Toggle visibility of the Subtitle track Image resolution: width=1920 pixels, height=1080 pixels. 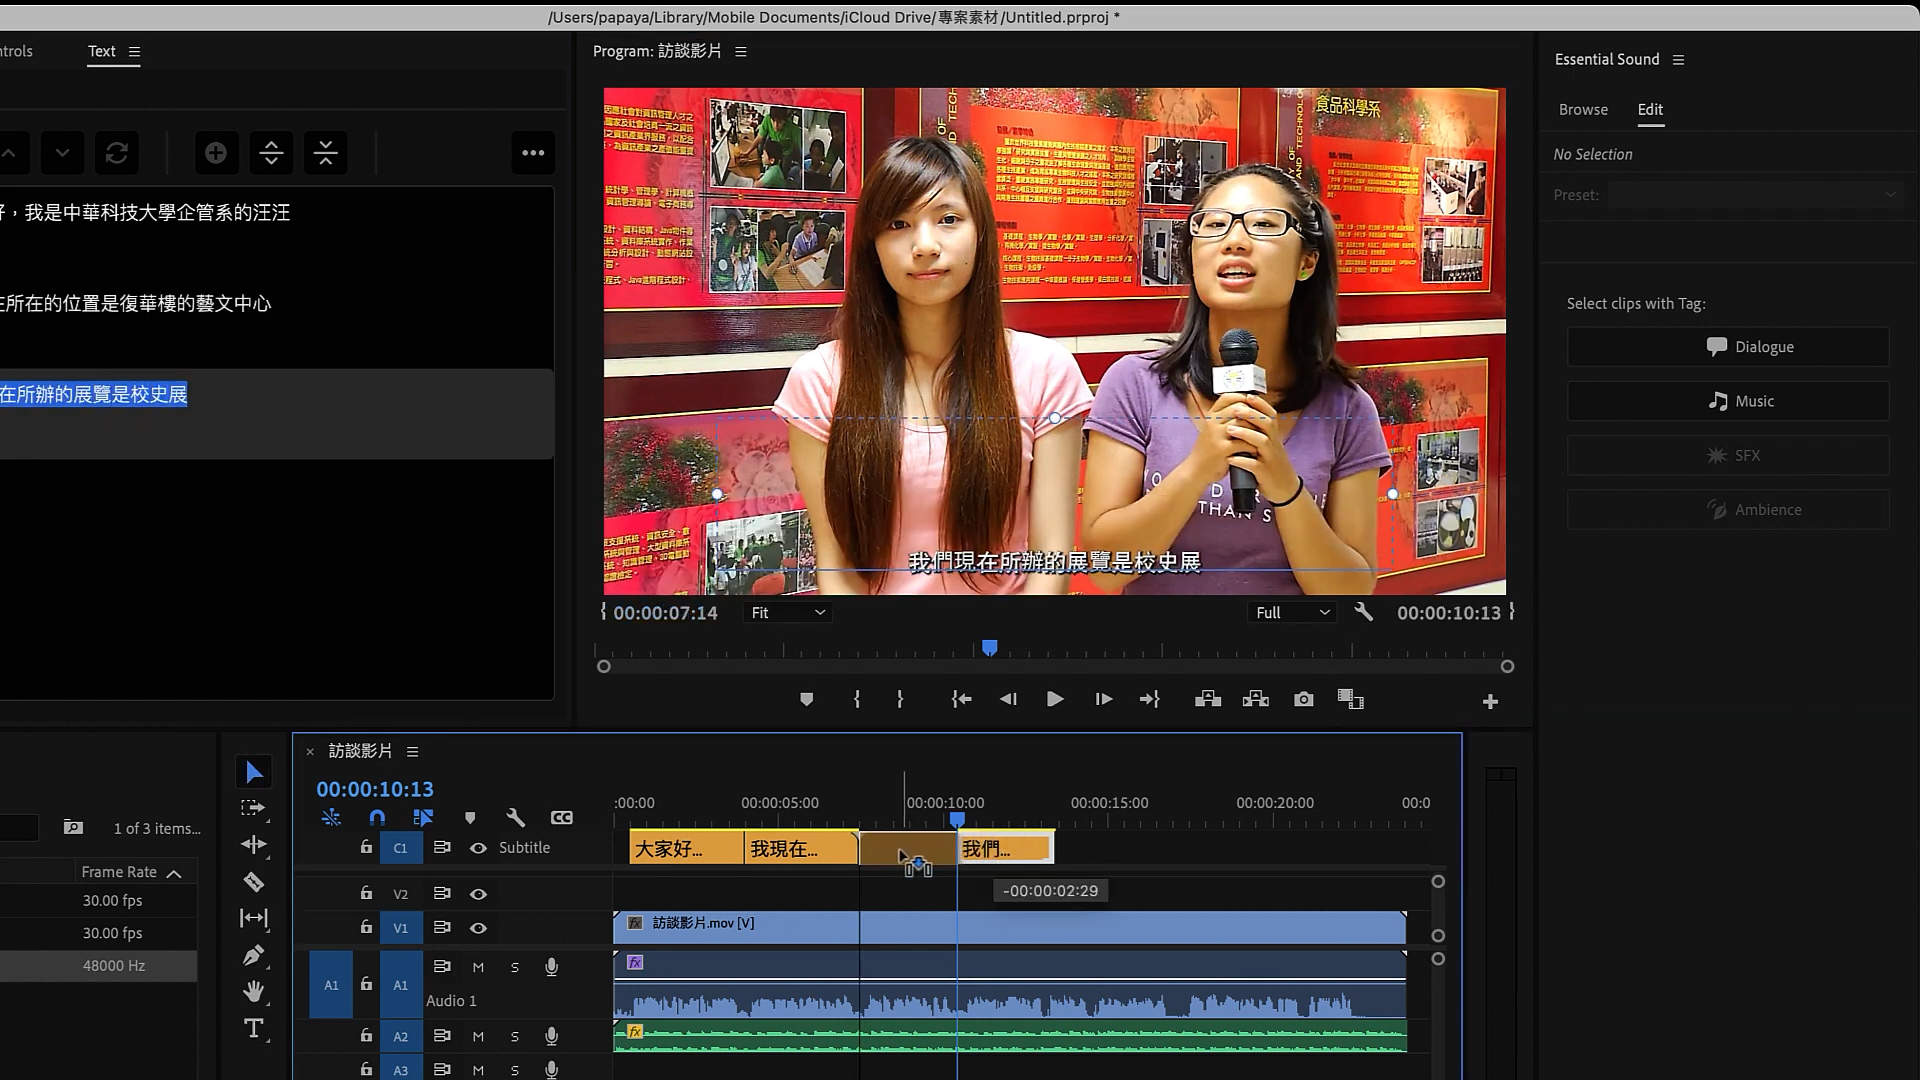(478, 848)
